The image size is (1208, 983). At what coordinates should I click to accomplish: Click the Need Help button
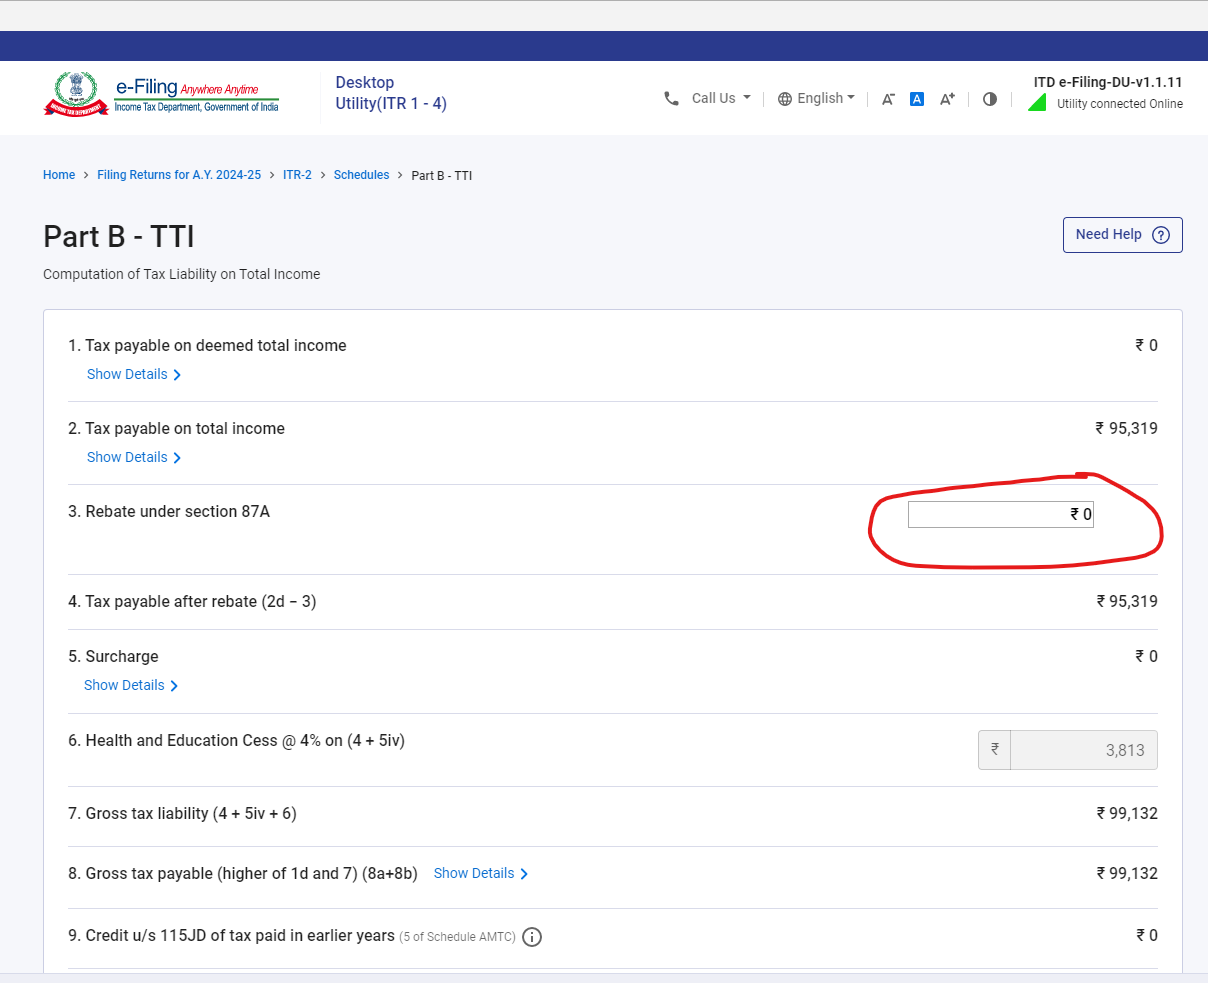click(x=1122, y=235)
